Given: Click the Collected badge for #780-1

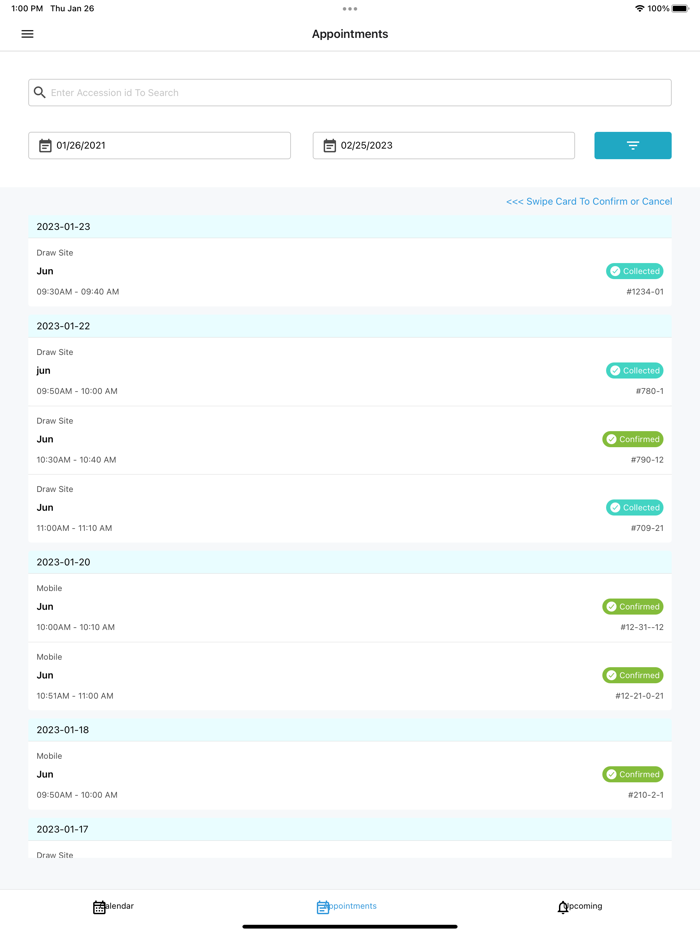Looking at the screenshot, I should click(x=634, y=371).
